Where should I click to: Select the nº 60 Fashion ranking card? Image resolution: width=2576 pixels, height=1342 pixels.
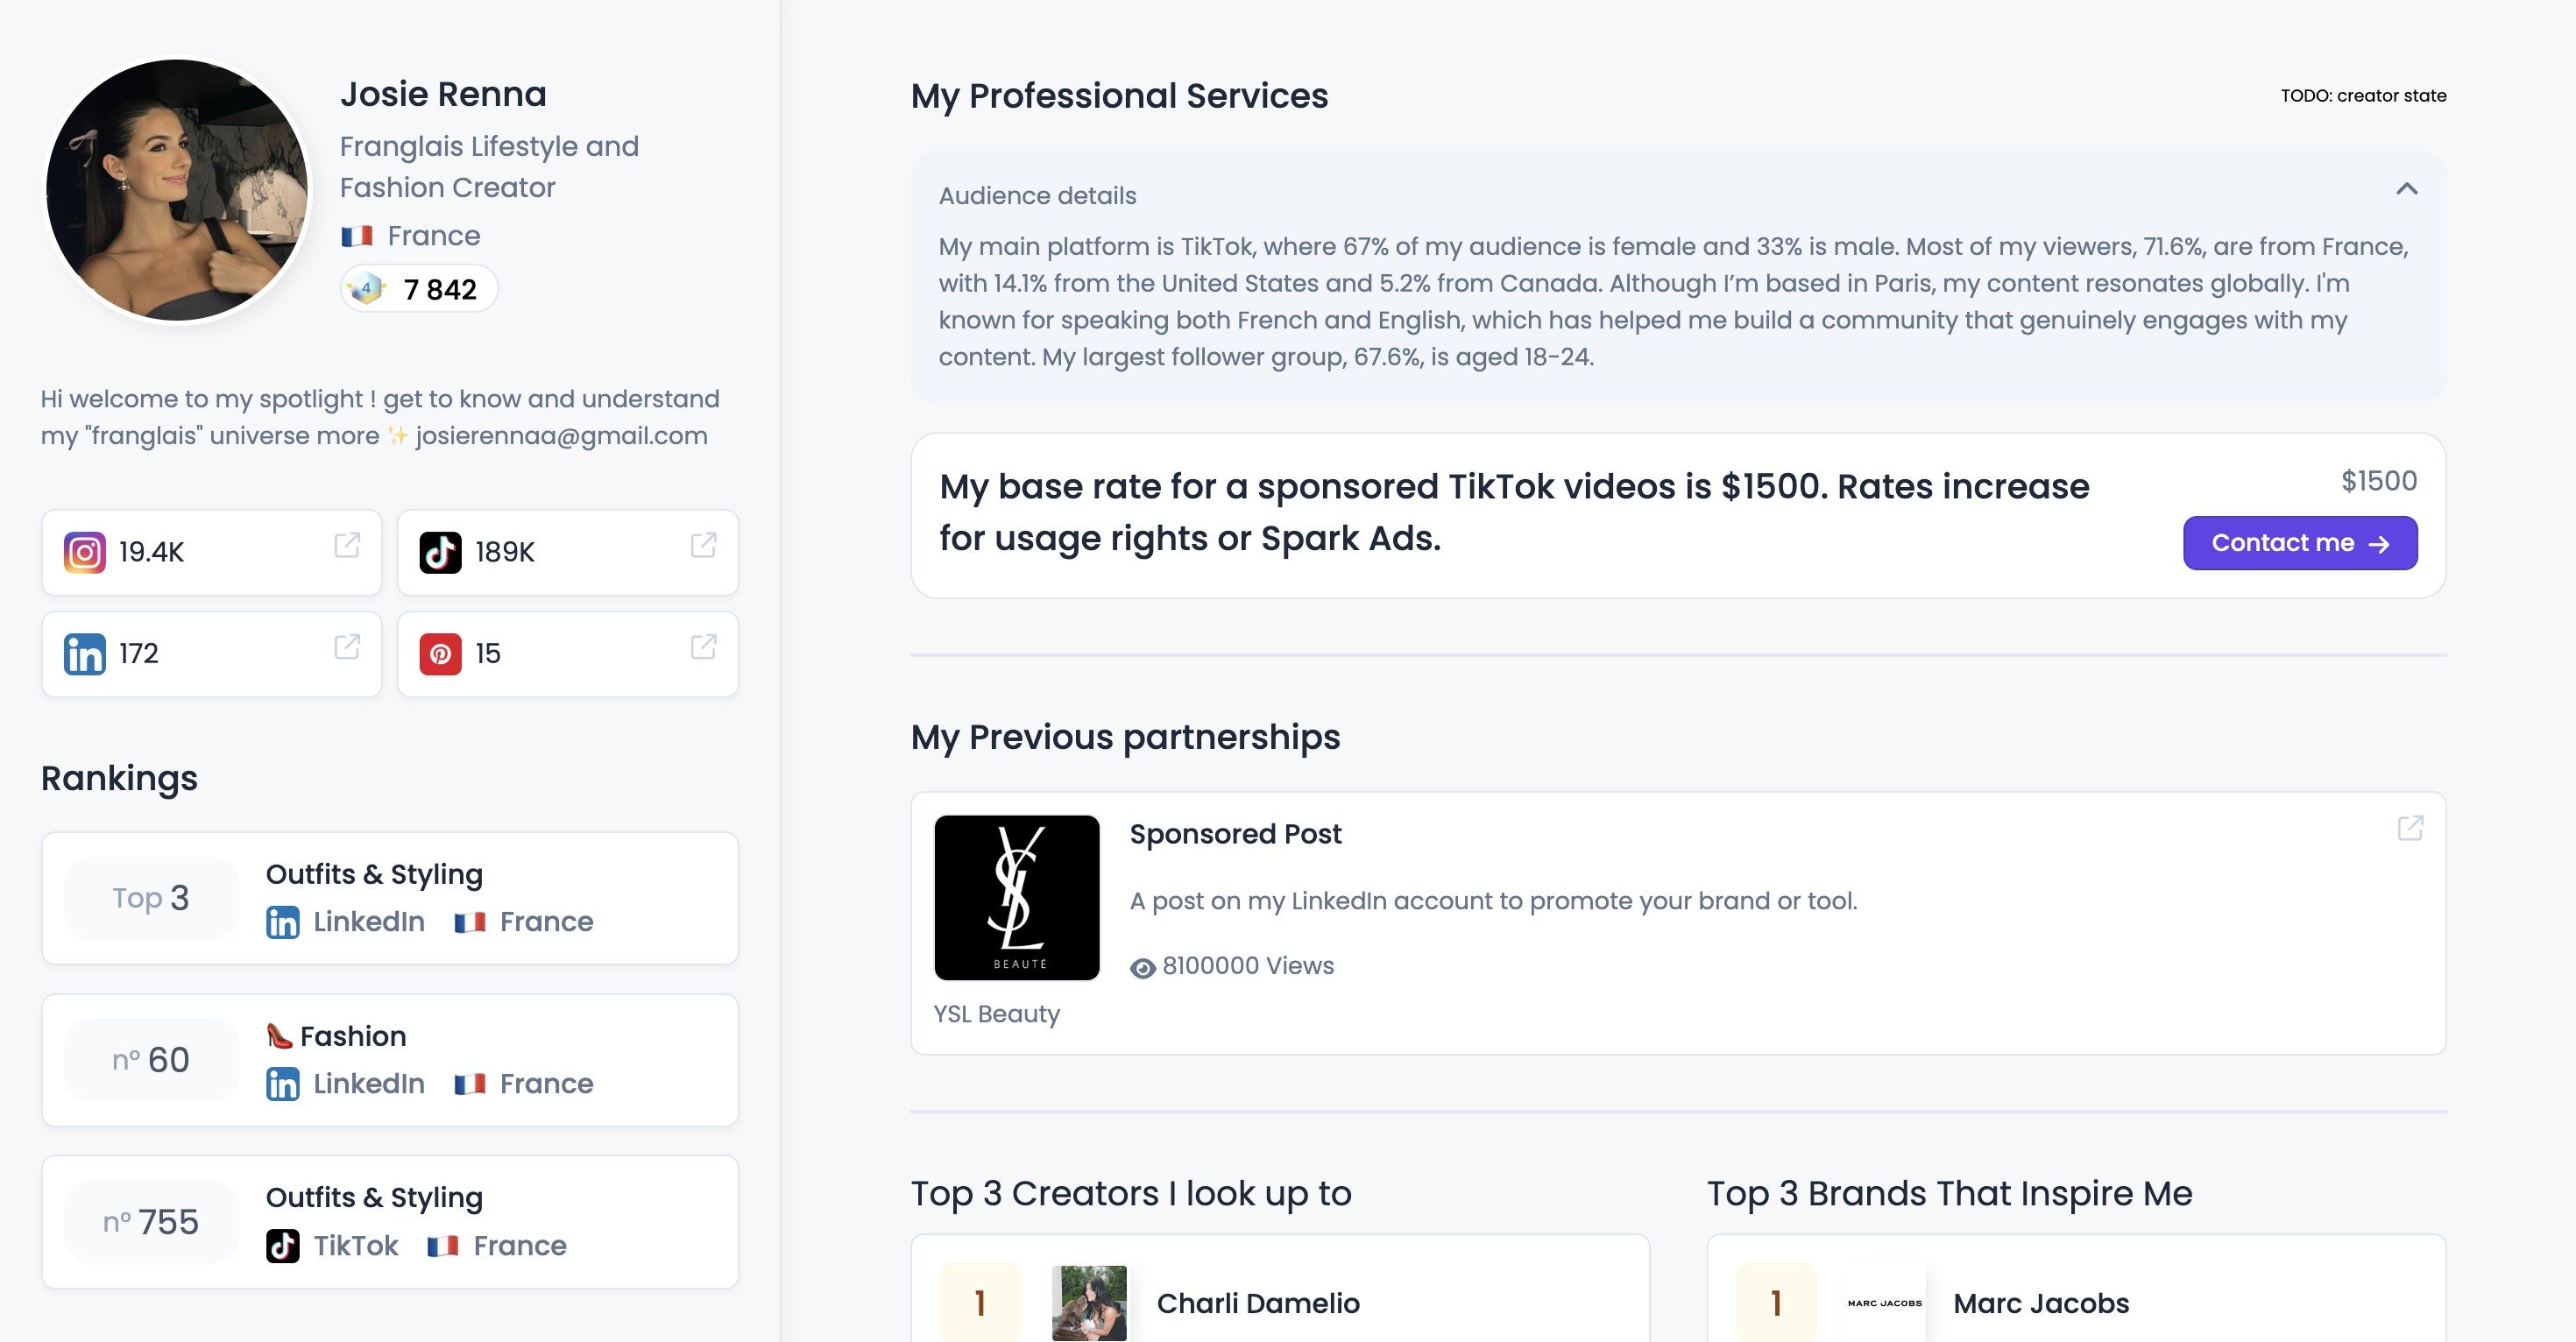point(390,1059)
